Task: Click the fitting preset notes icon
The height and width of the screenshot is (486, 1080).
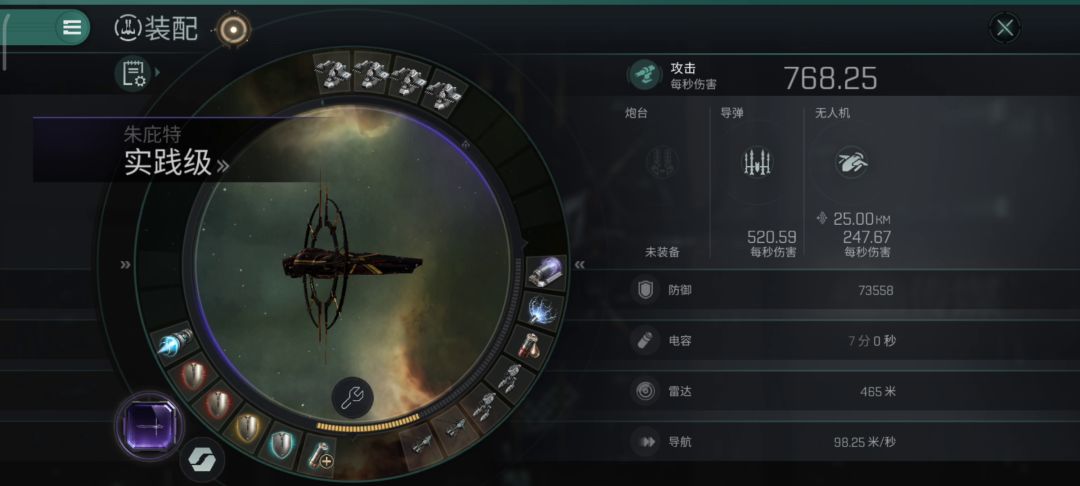Action: coord(134,73)
